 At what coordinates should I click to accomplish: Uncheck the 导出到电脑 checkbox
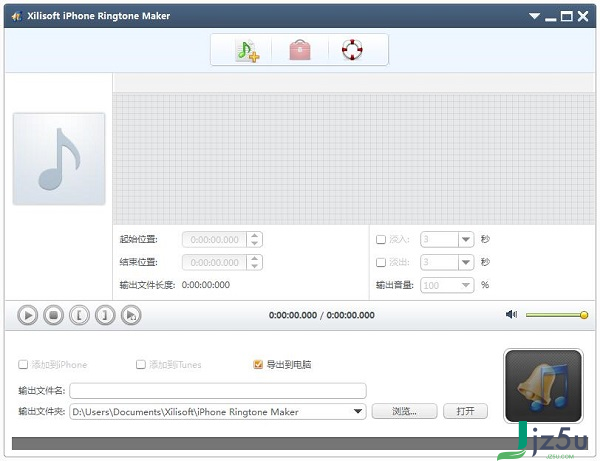tap(258, 365)
